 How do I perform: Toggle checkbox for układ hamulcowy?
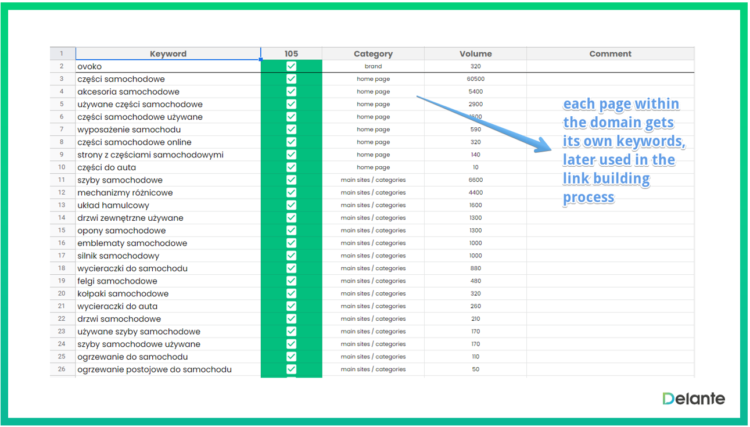tap(291, 205)
